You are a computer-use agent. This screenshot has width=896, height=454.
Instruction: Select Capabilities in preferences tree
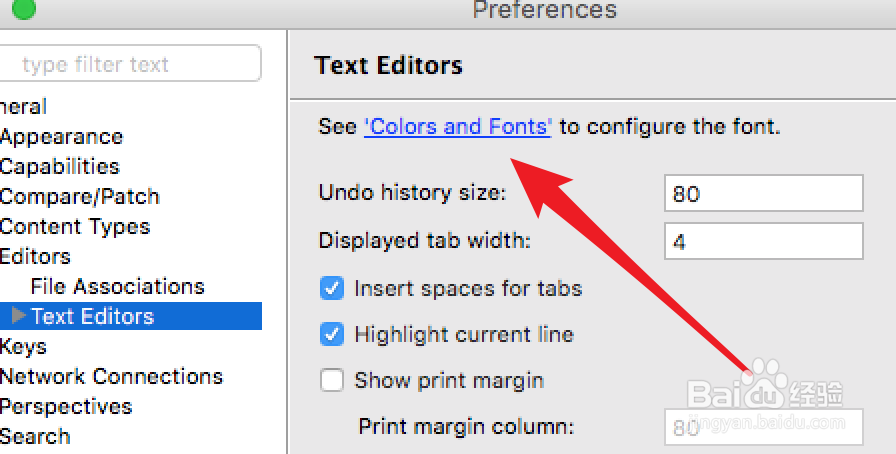point(60,166)
